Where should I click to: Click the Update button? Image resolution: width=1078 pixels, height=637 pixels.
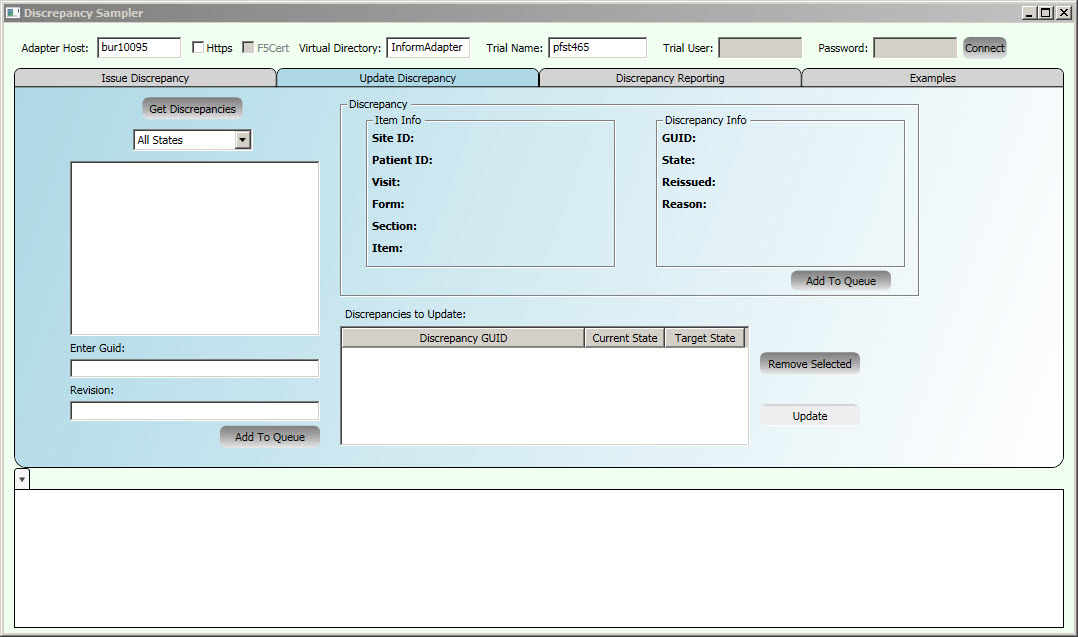(x=810, y=416)
